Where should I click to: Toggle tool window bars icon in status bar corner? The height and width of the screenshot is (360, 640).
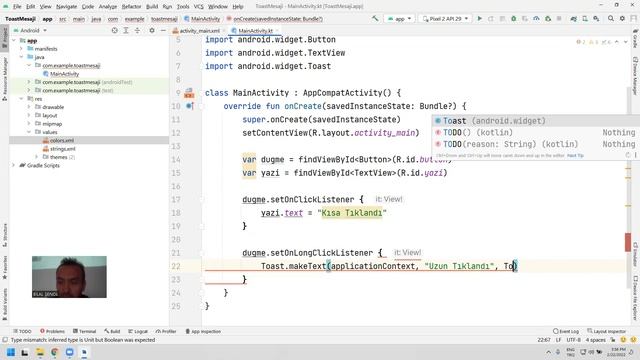coord(5,340)
